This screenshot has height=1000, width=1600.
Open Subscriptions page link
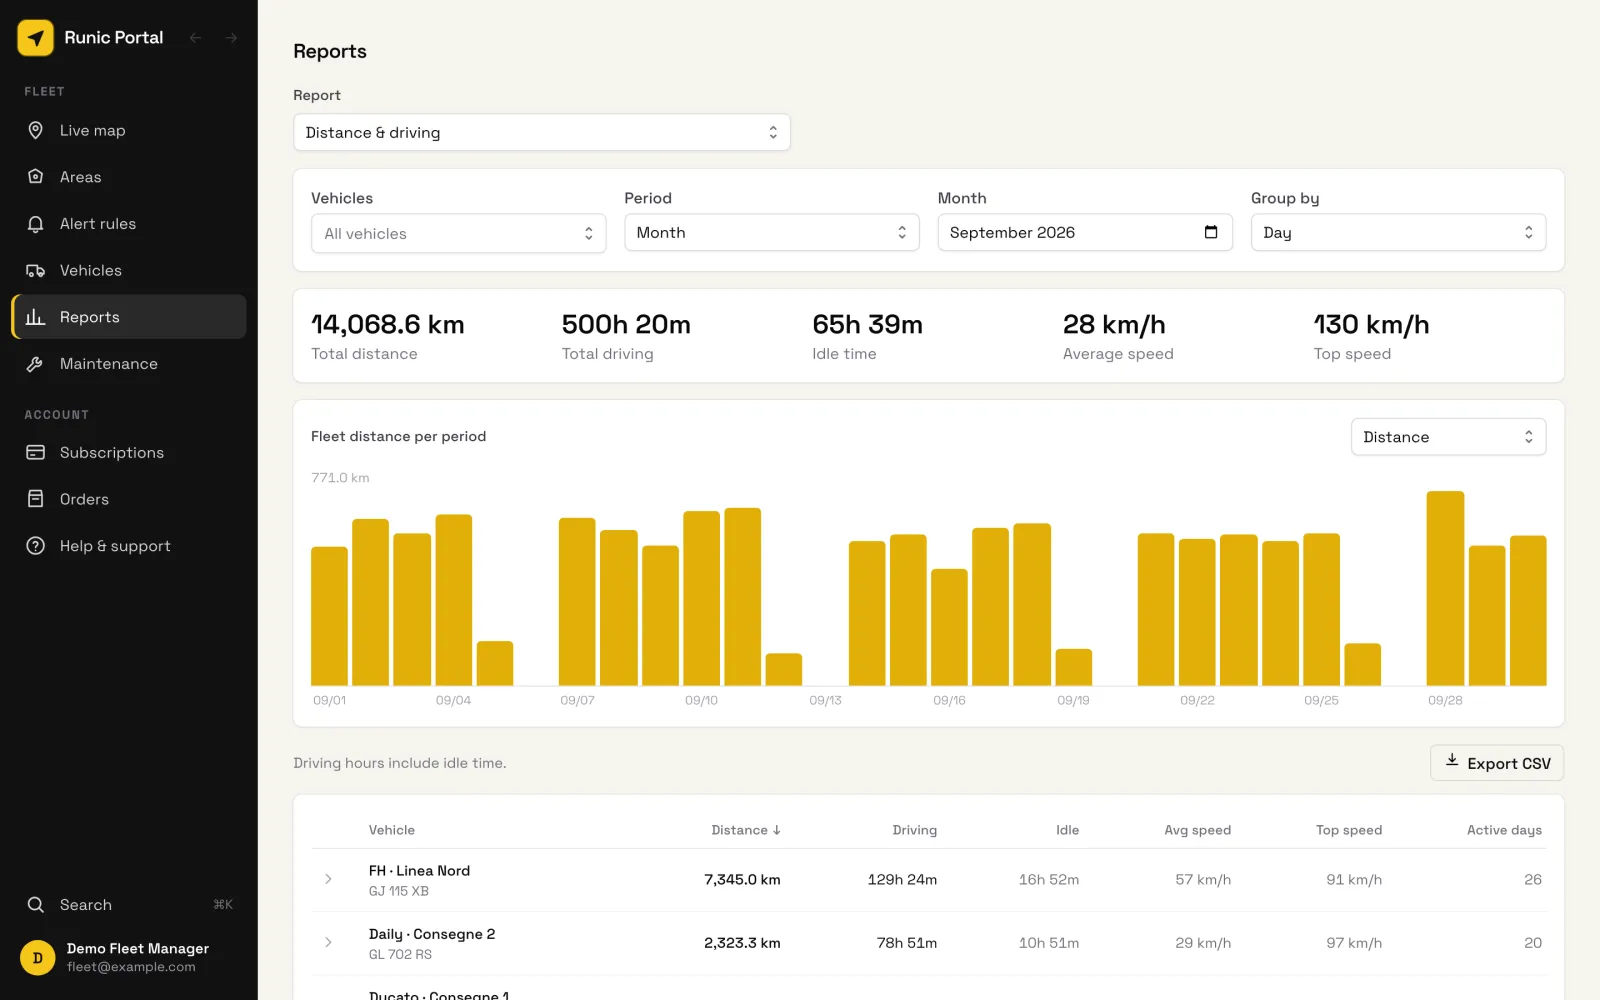point(129,452)
